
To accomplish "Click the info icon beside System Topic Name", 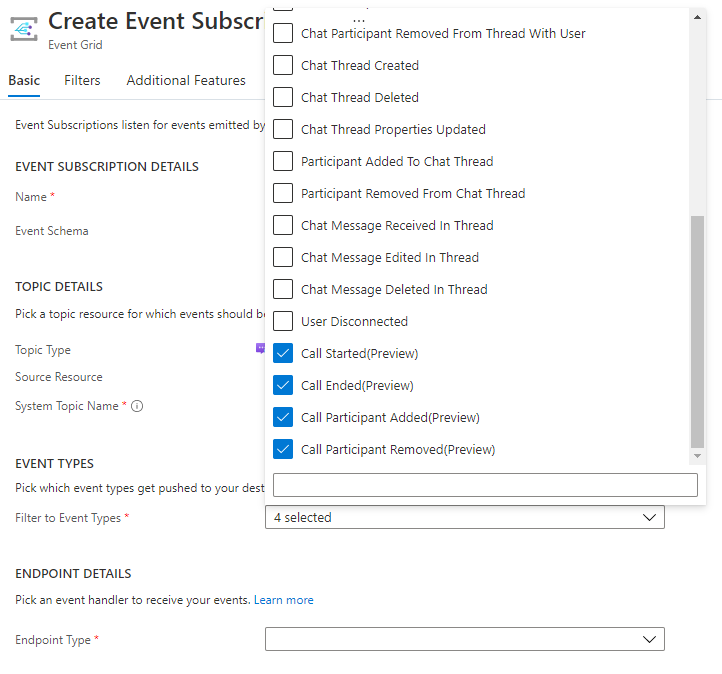I will tap(137, 406).
